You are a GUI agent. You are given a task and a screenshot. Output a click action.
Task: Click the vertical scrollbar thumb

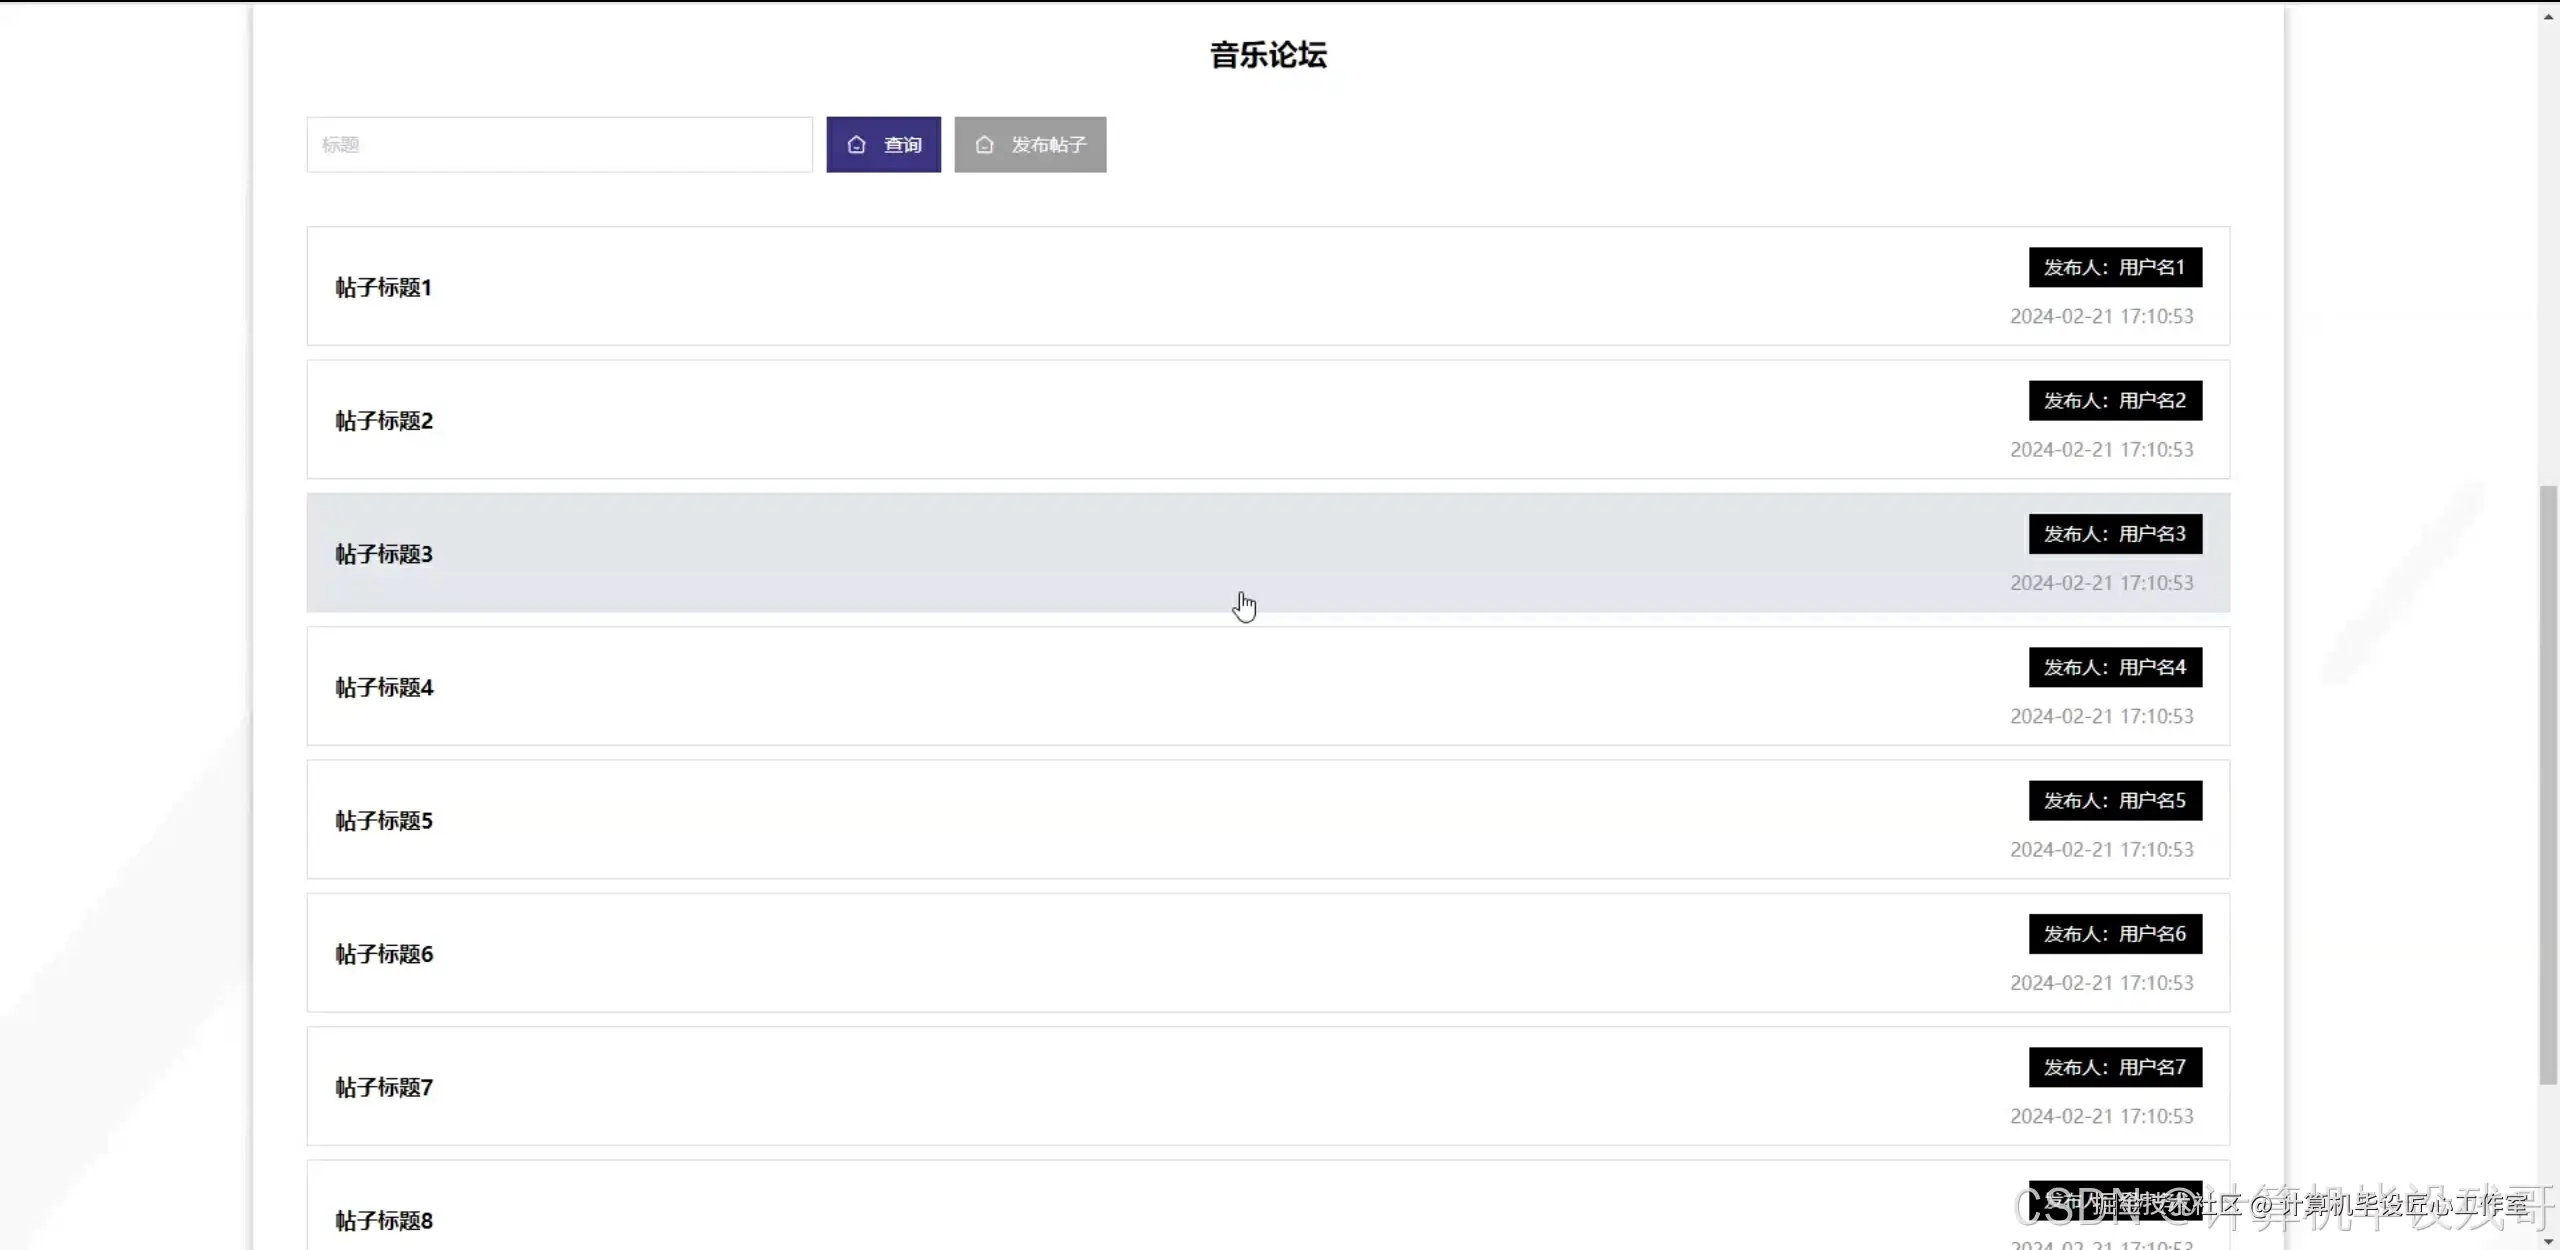pyautogui.click(x=2548, y=785)
